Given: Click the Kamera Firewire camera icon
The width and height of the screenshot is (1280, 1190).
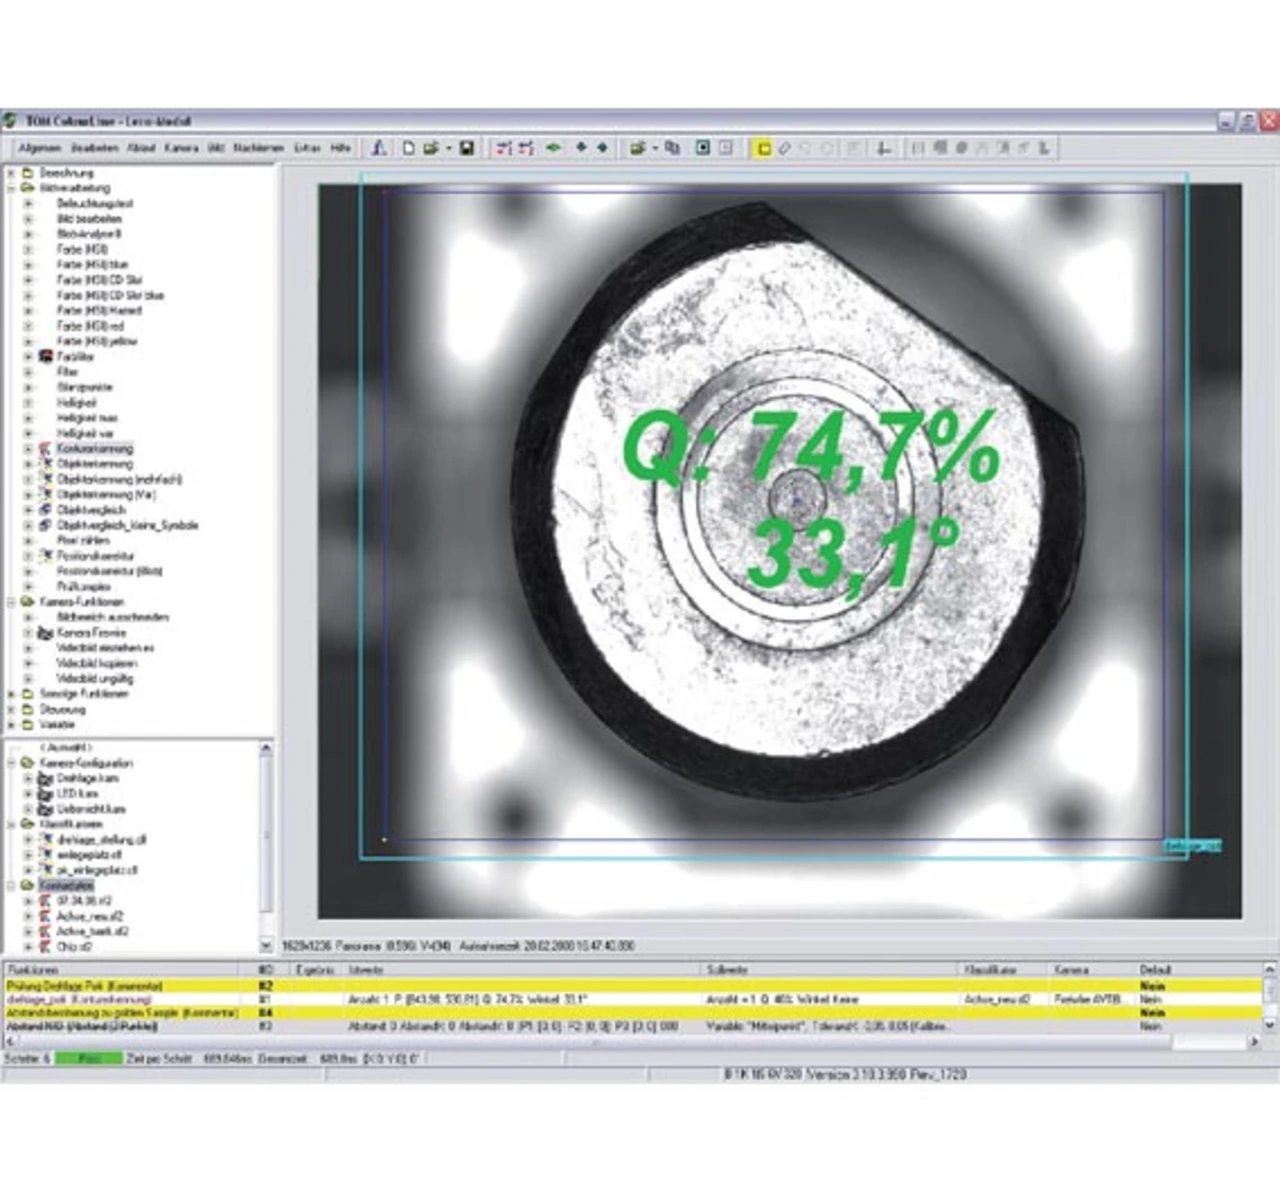Looking at the screenshot, I should (x=45, y=633).
